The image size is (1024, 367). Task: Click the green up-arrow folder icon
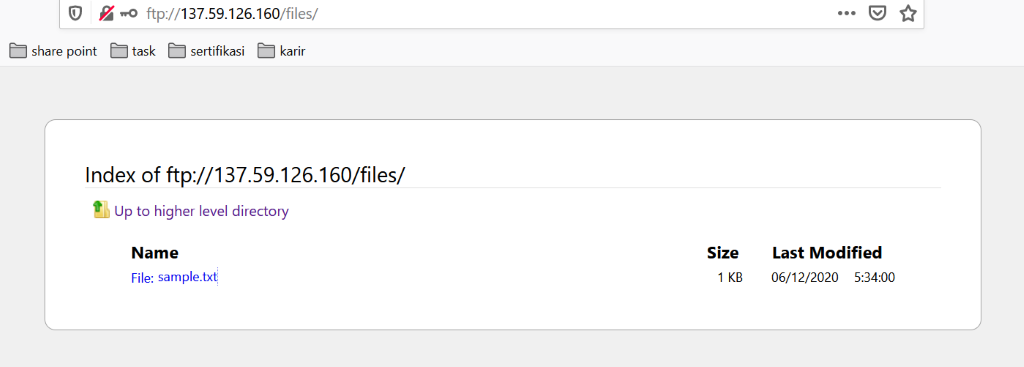[101, 210]
